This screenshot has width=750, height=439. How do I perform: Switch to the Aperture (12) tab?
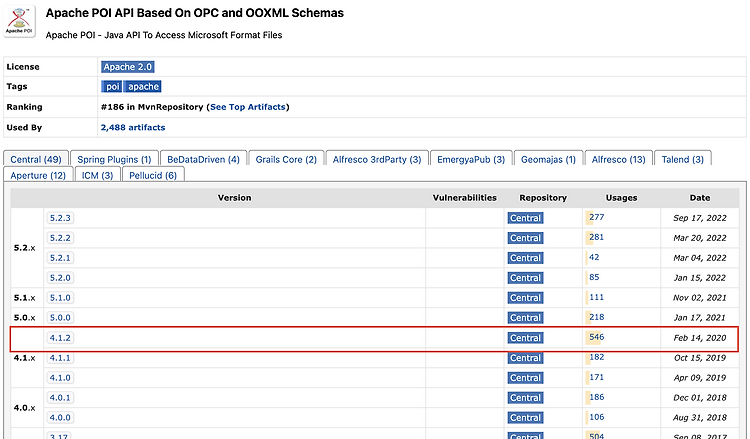pyautogui.click(x=38, y=175)
